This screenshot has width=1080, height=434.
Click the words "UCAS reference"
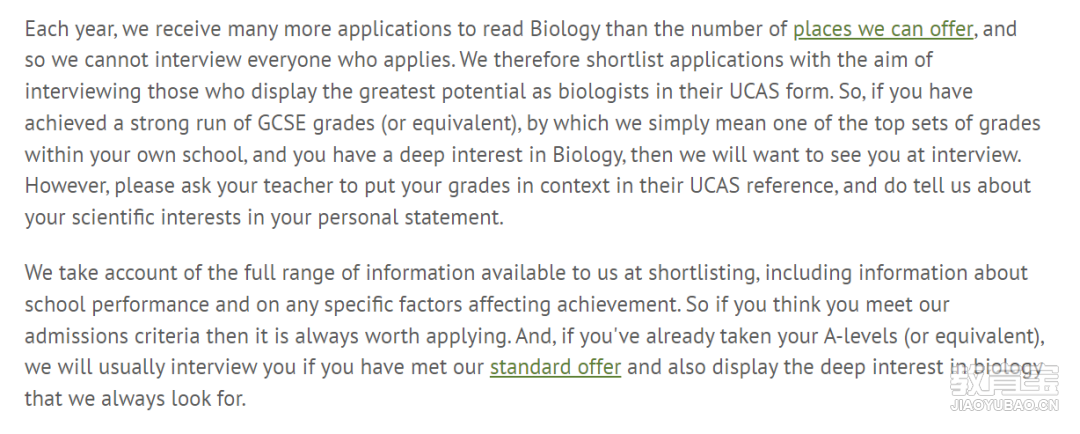tap(760, 186)
